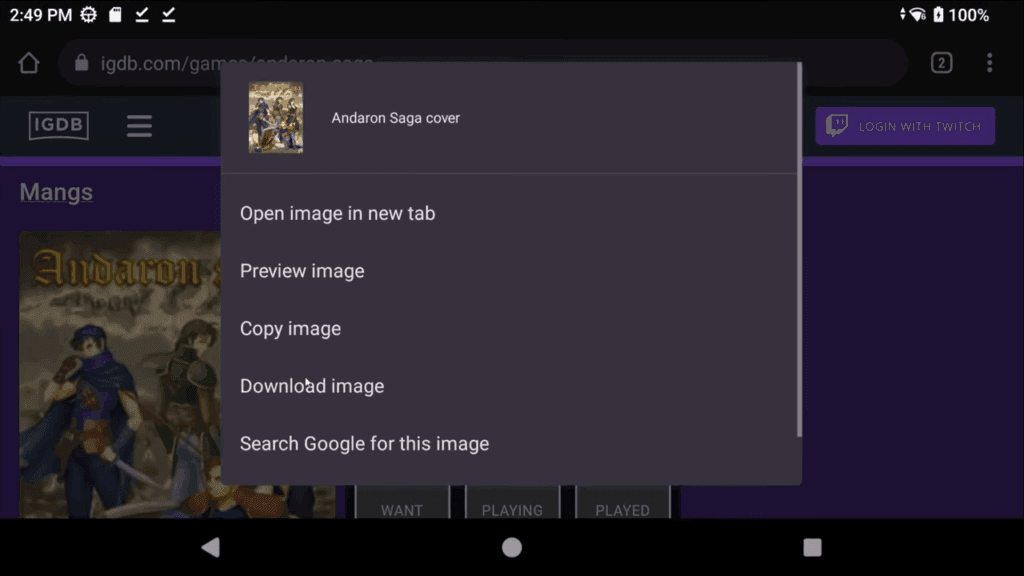This screenshot has height=576, width=1024.
Task: Open the IGDB hamburger menu
Action: (139, 126)
